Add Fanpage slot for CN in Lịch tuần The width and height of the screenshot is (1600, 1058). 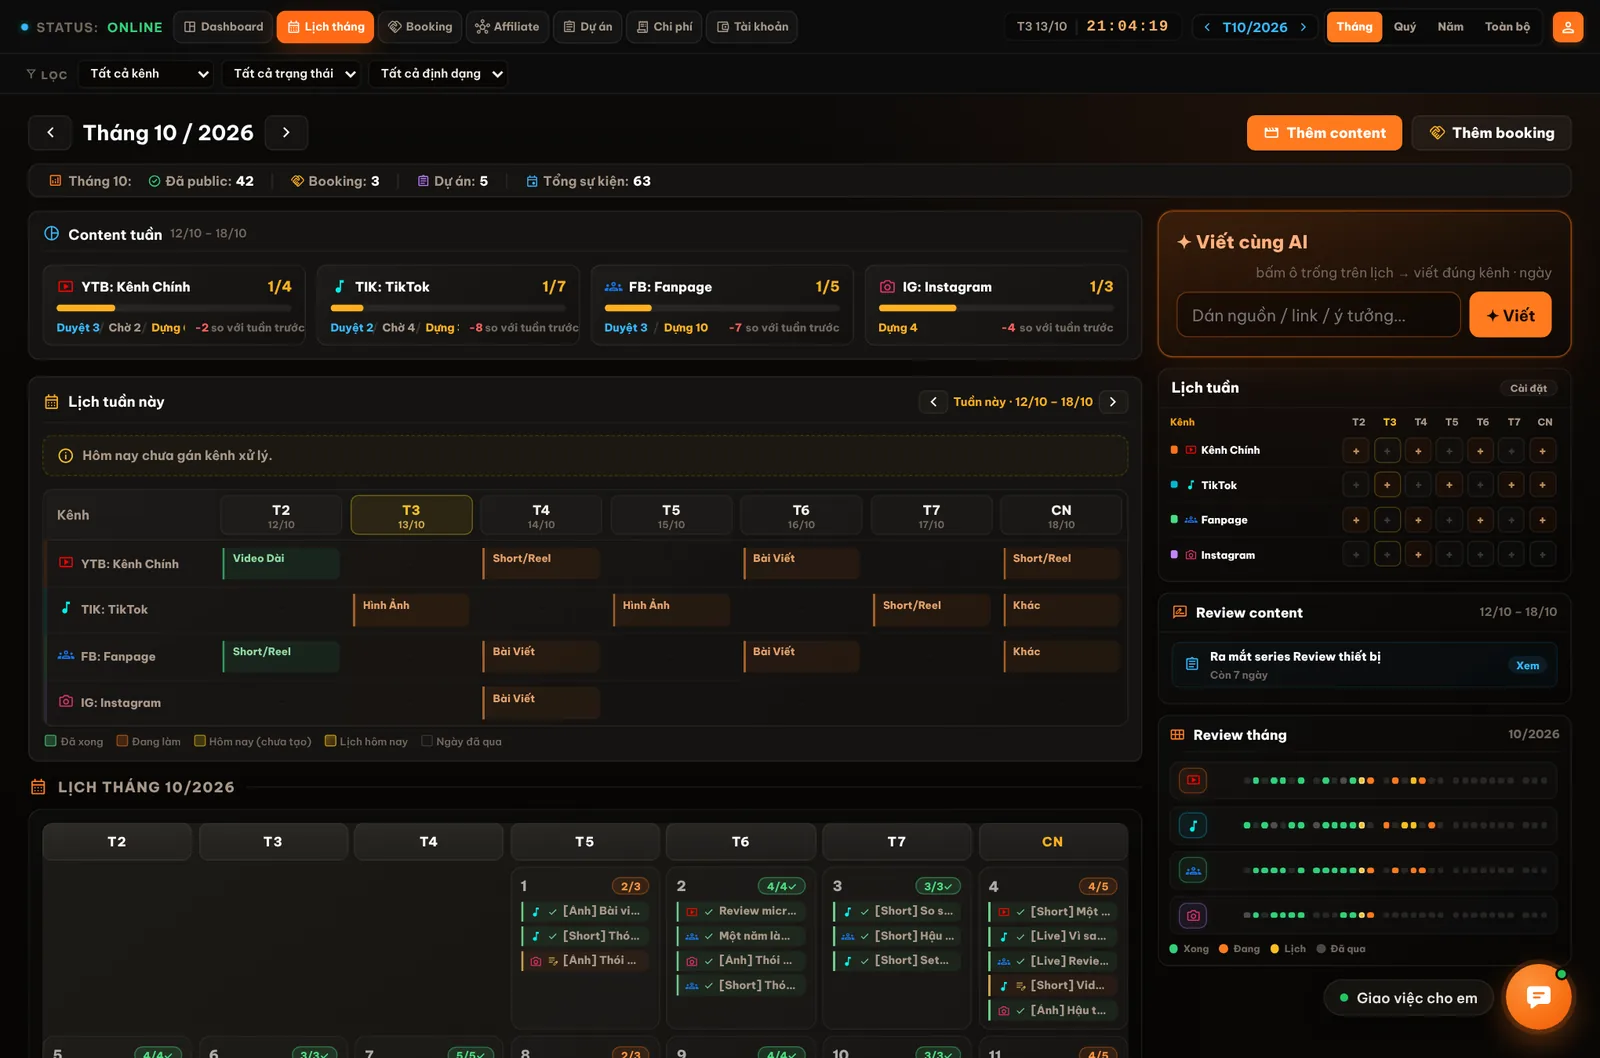pyautogui.click(x=1543, y=520)
